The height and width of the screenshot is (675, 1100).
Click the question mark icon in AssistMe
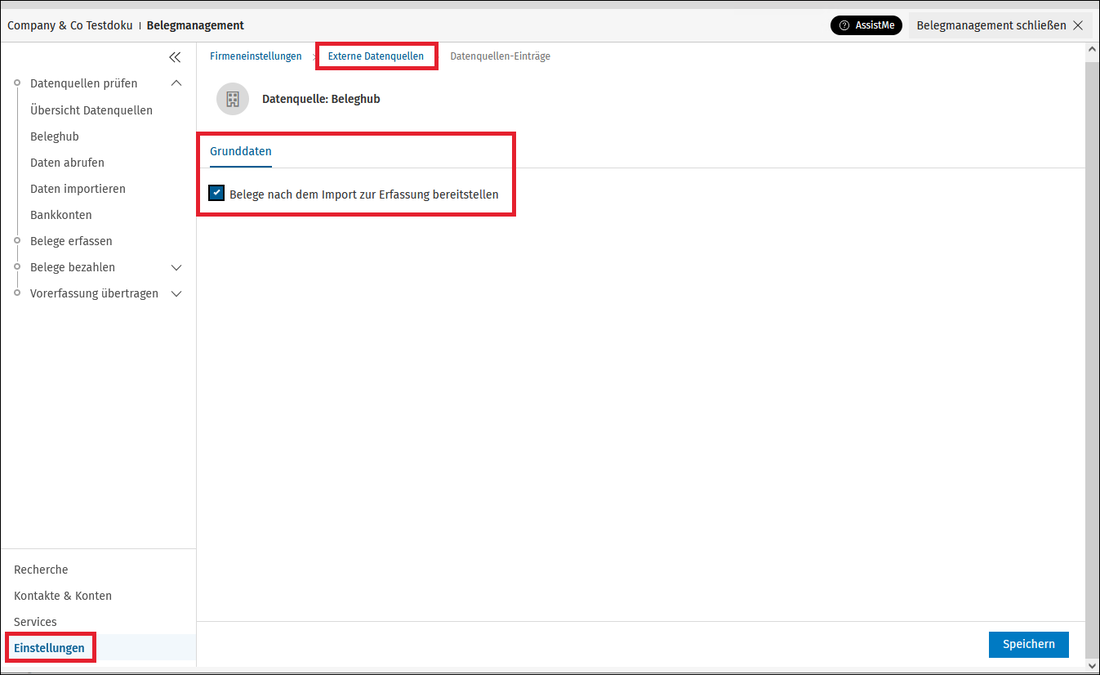pos(844,25)
